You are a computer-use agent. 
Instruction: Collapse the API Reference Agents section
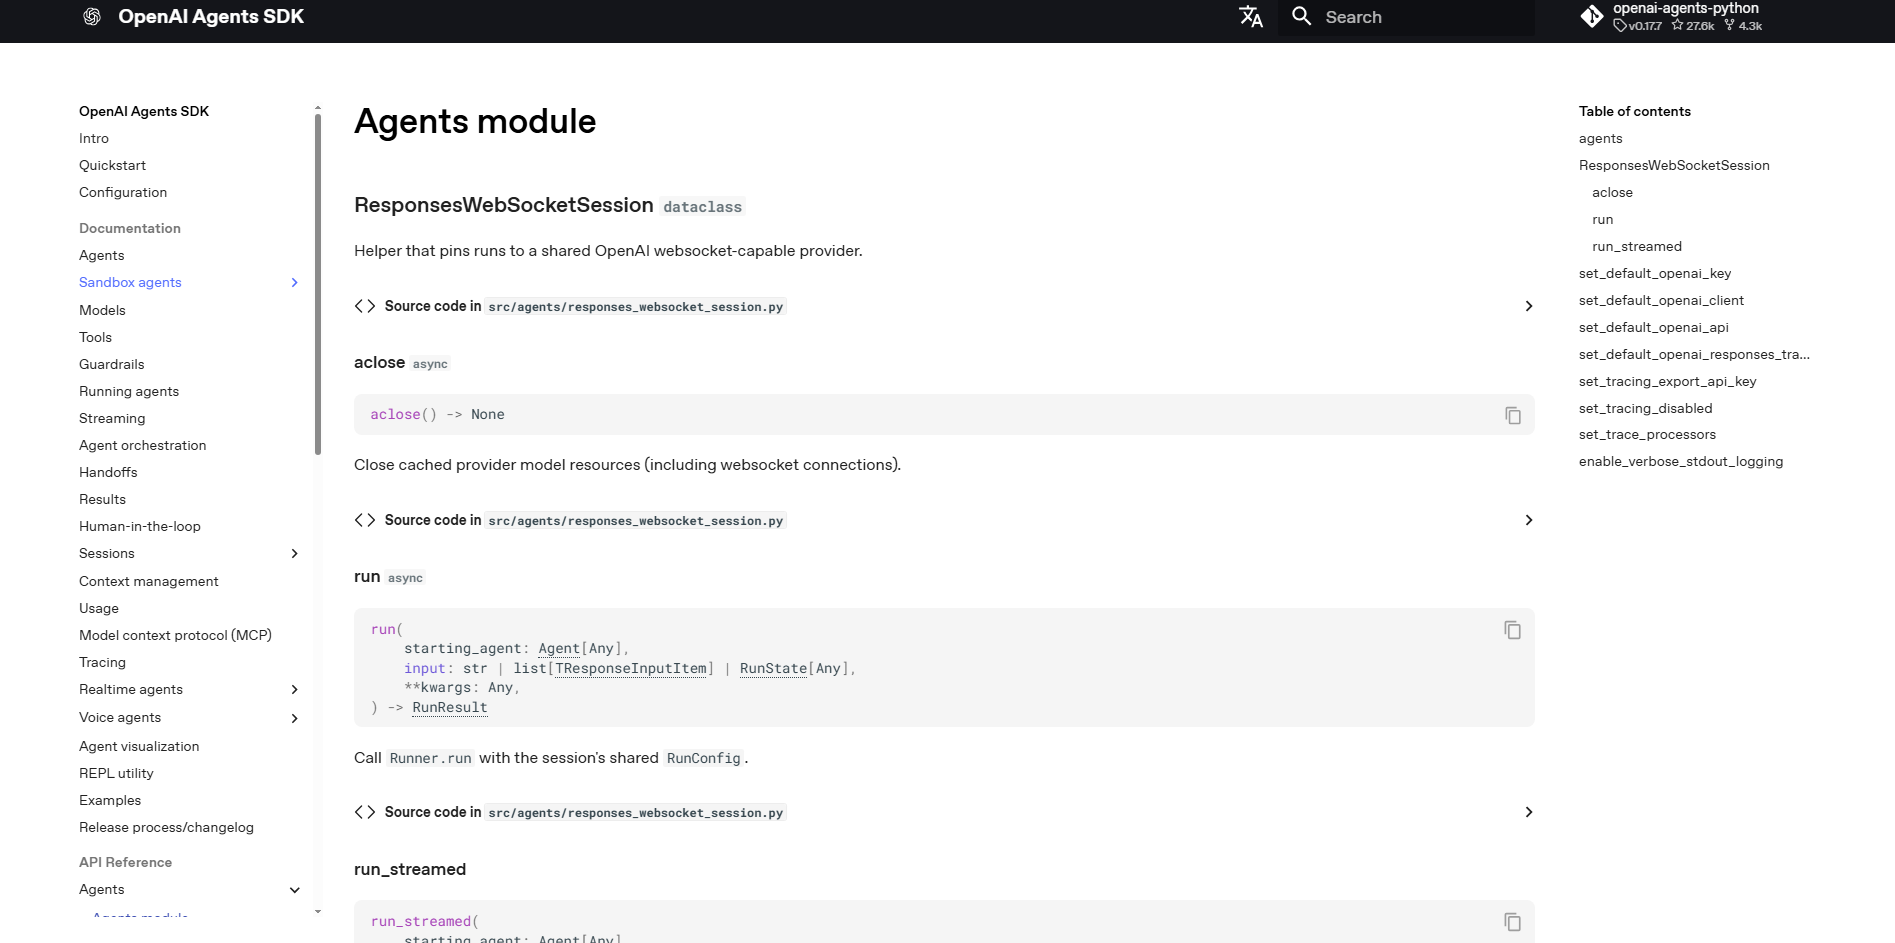pos(294,890)
